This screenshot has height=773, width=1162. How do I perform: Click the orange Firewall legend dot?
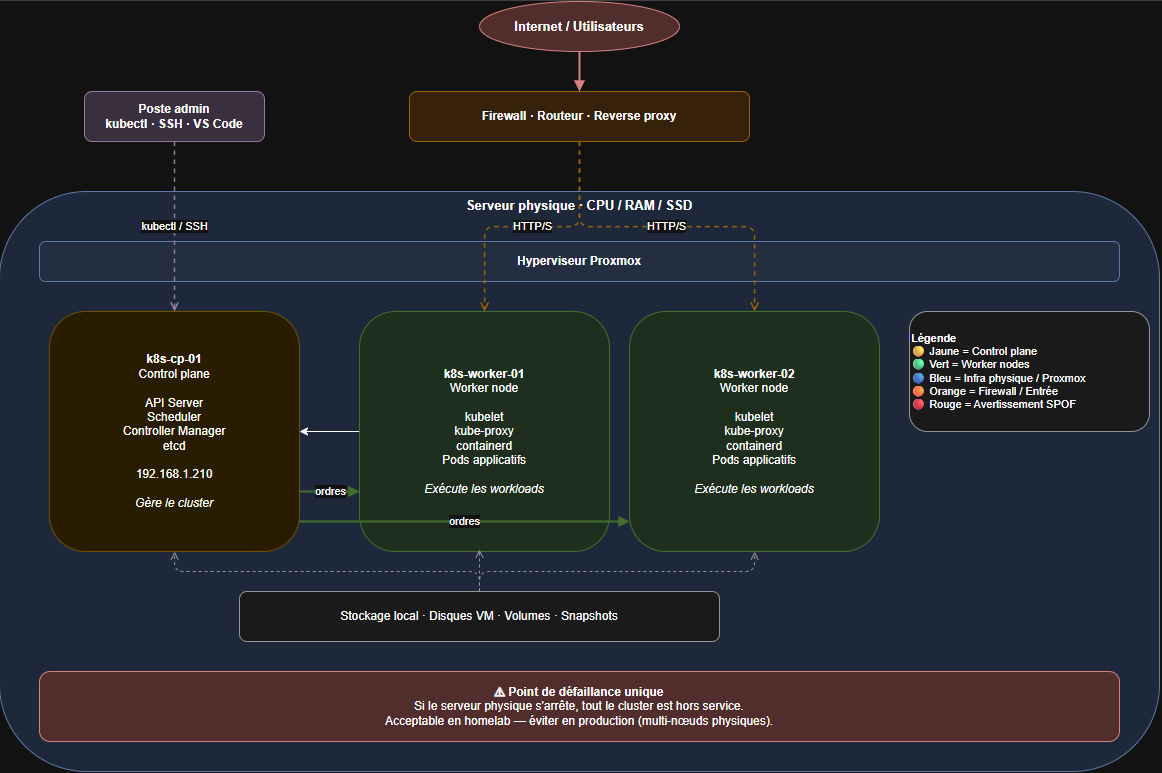[x=918, y=391]
